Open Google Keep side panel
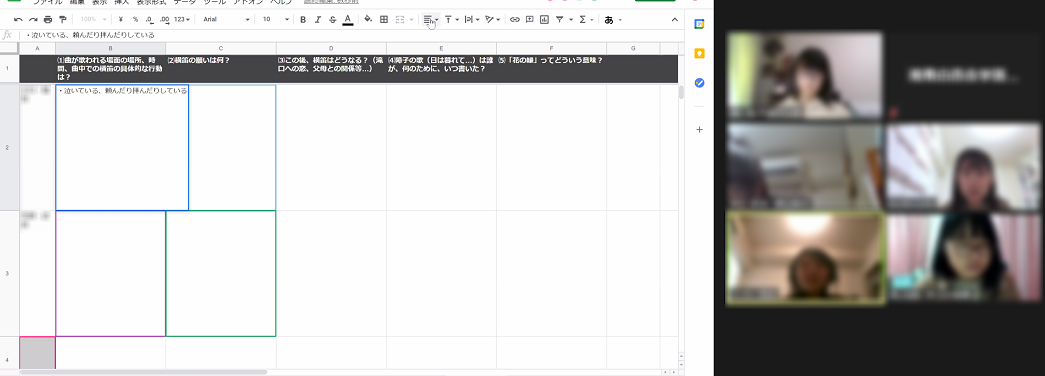The width and height of the screenshot is (1045, 376). (x=699, y=53)
